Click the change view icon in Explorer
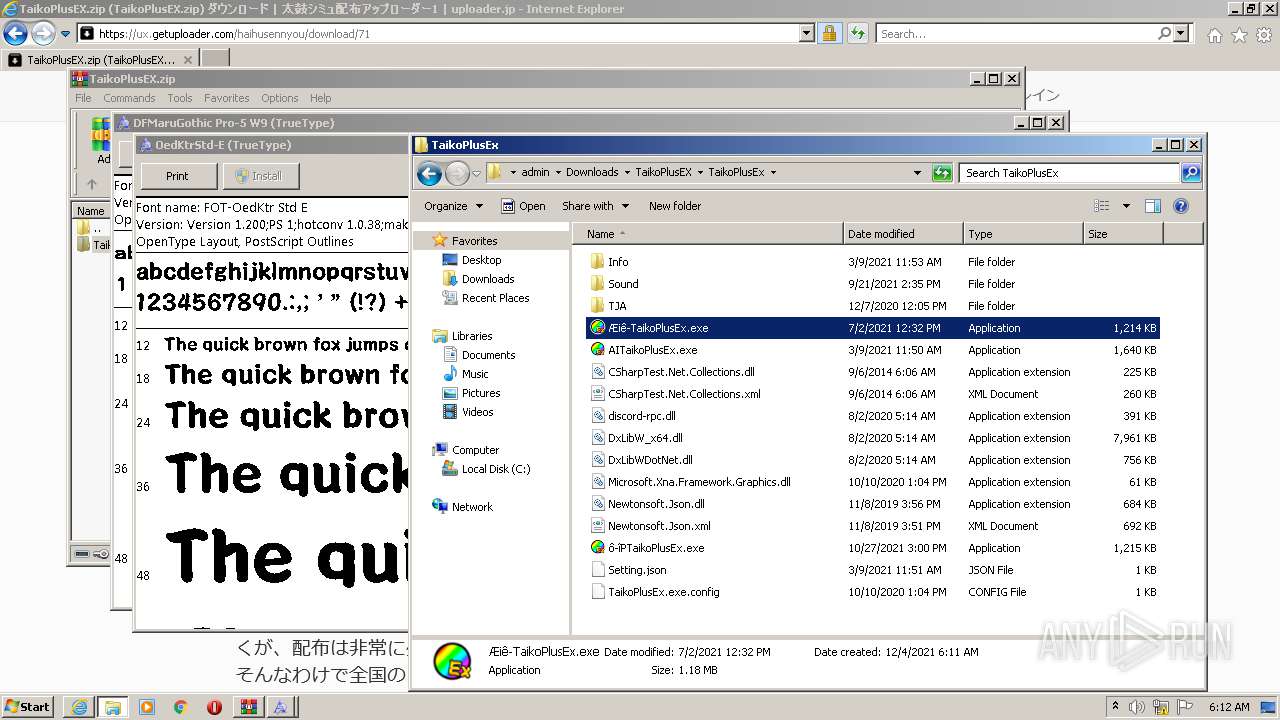 [1102, 206]
